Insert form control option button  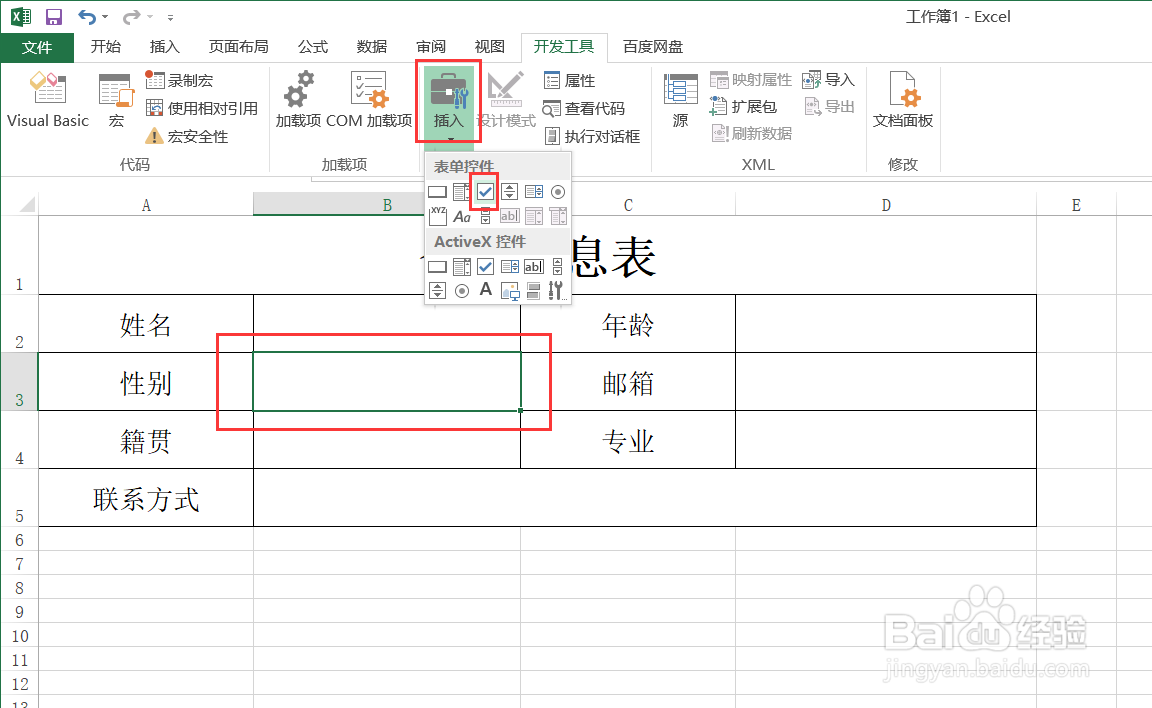click(558, 192)
